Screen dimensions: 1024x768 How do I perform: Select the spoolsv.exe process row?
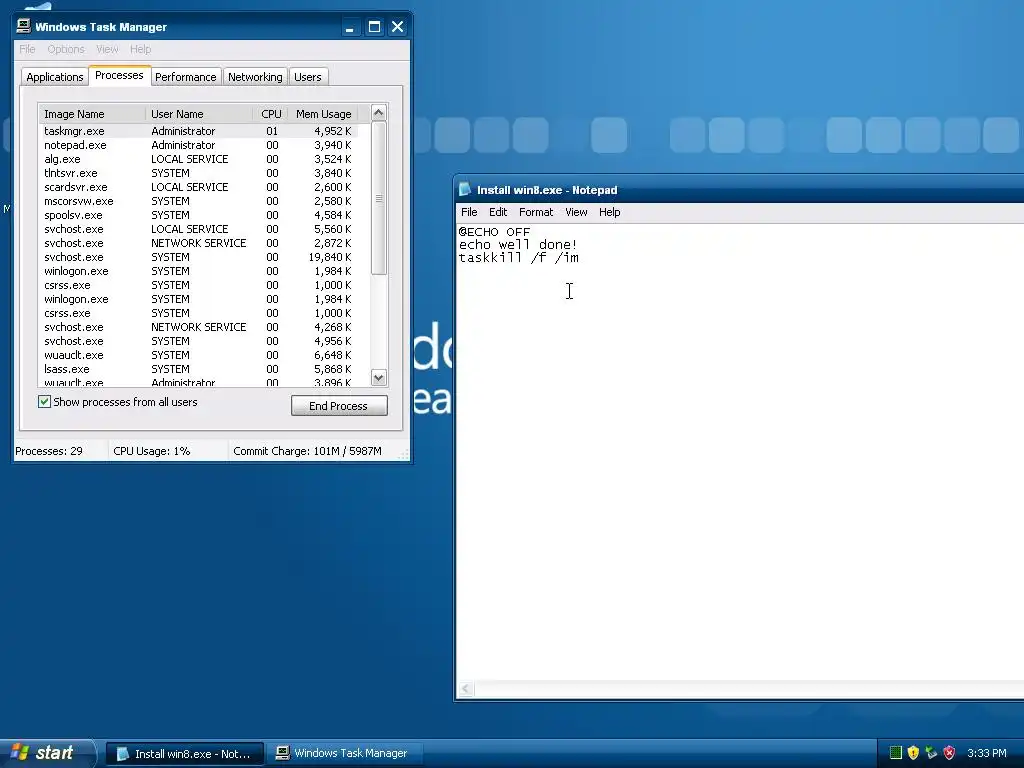[199, 215]
